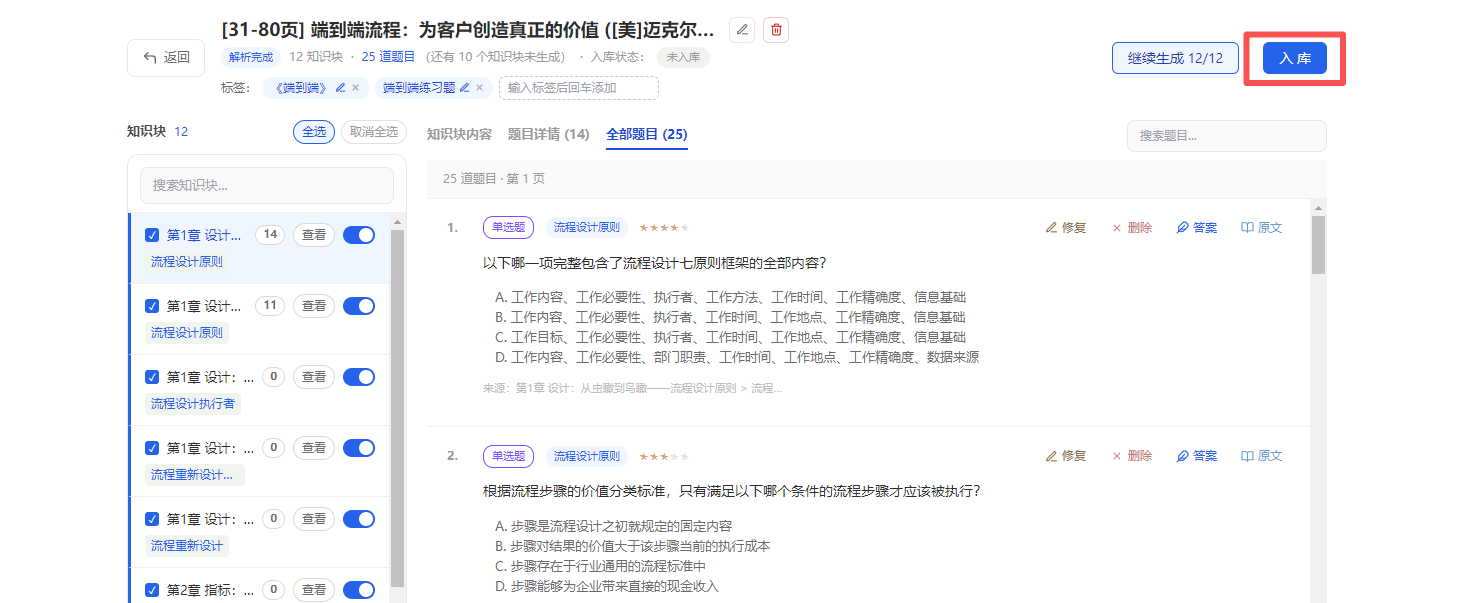Uncheck the checkbox of the block with 11 questions
Image resolution: width=1479 pixels, height=603 pixels.
152,306
